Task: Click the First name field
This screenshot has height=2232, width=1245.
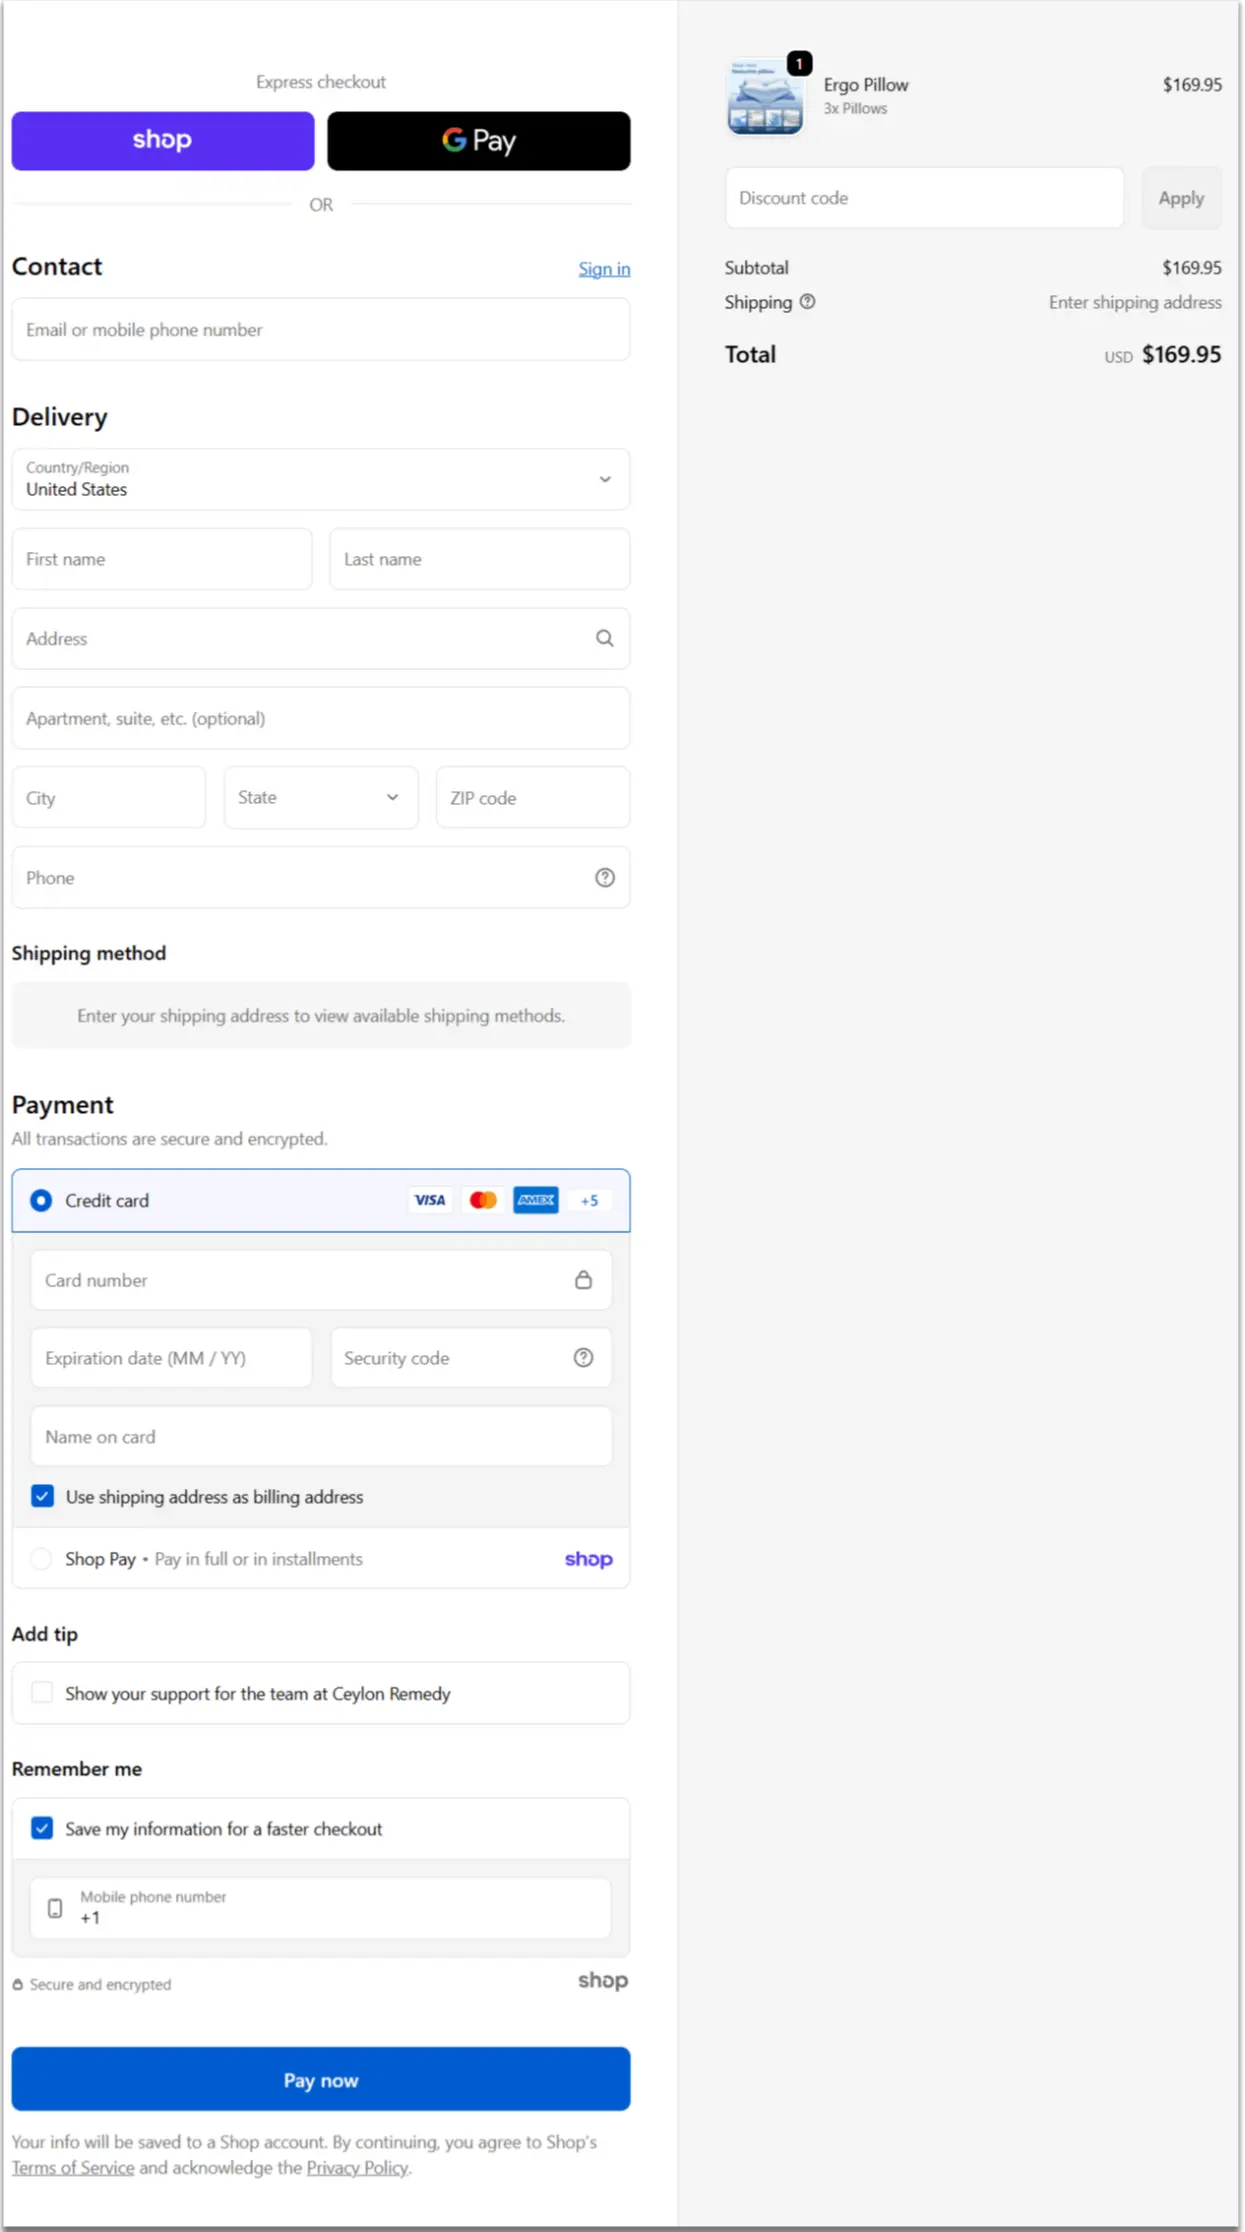Action: pyautogui.click(x=162, y=559)
